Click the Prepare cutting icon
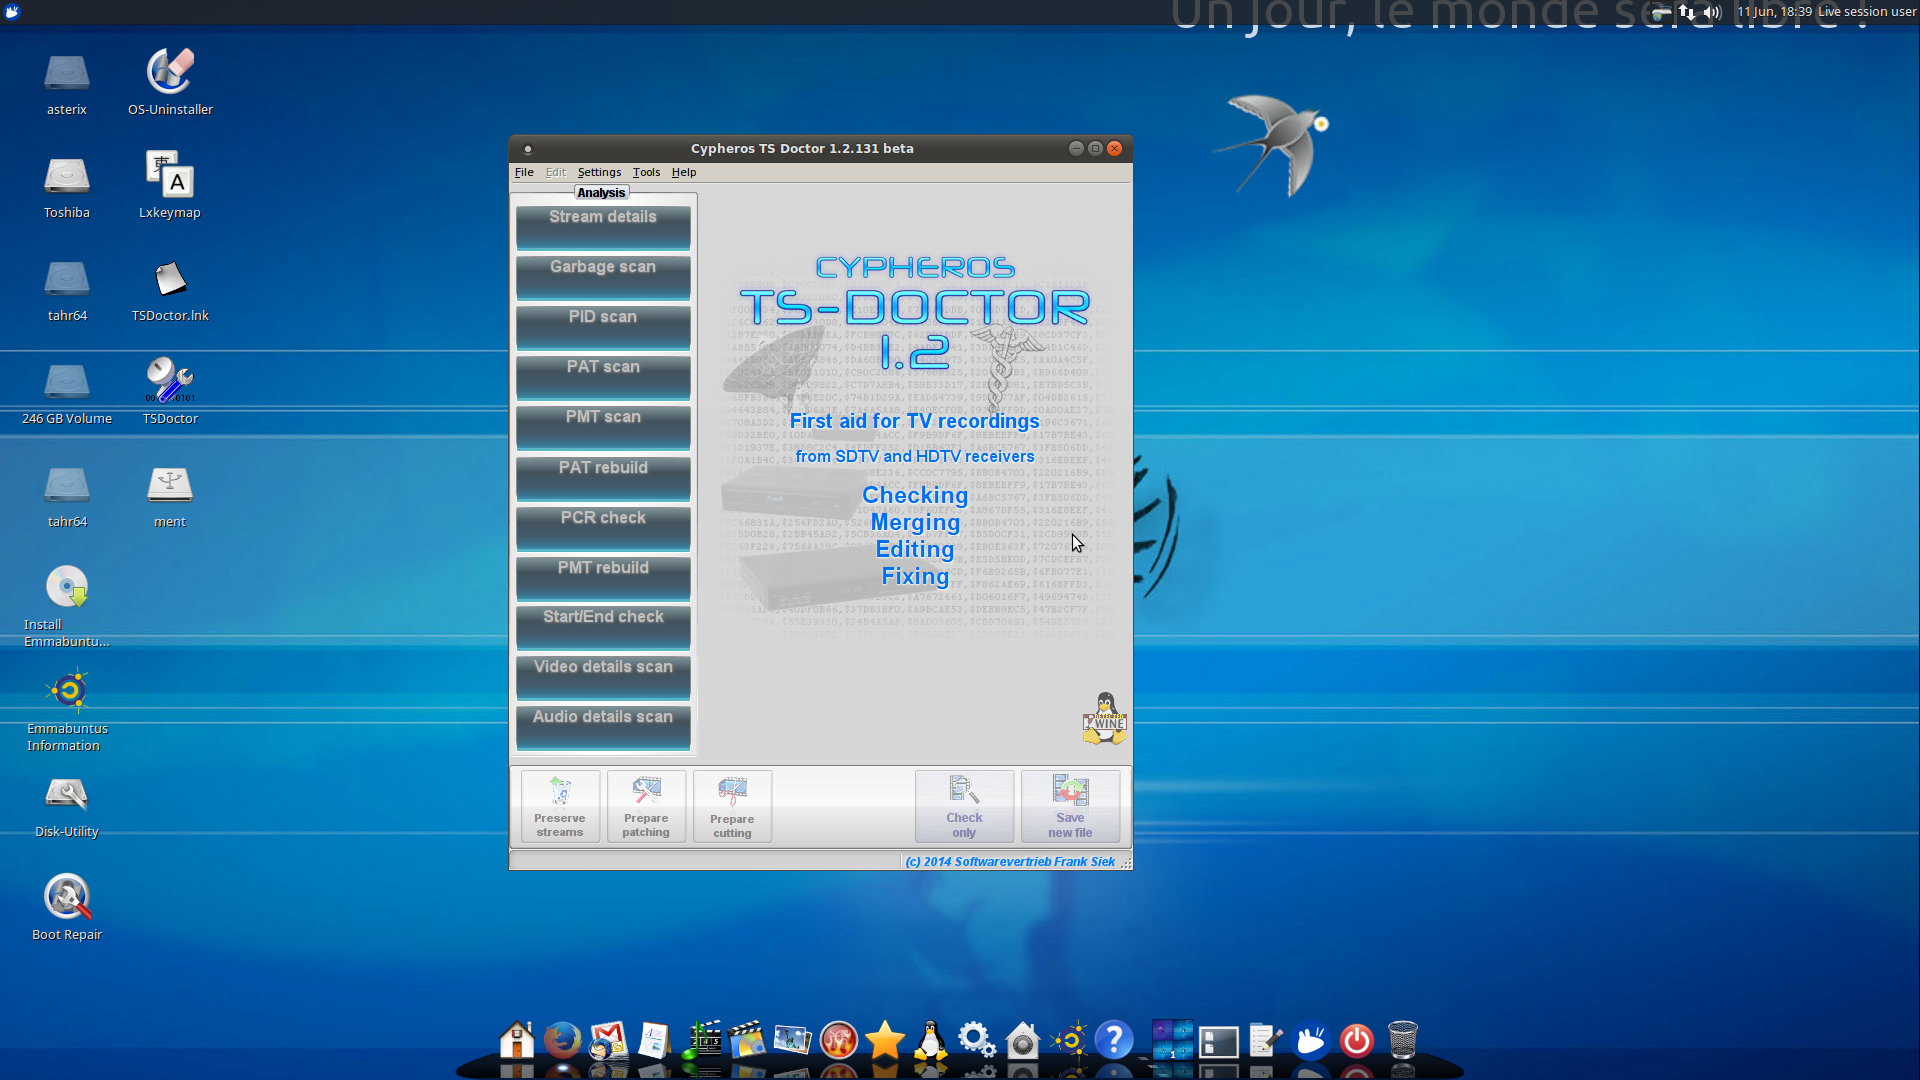 pos(732,806)
